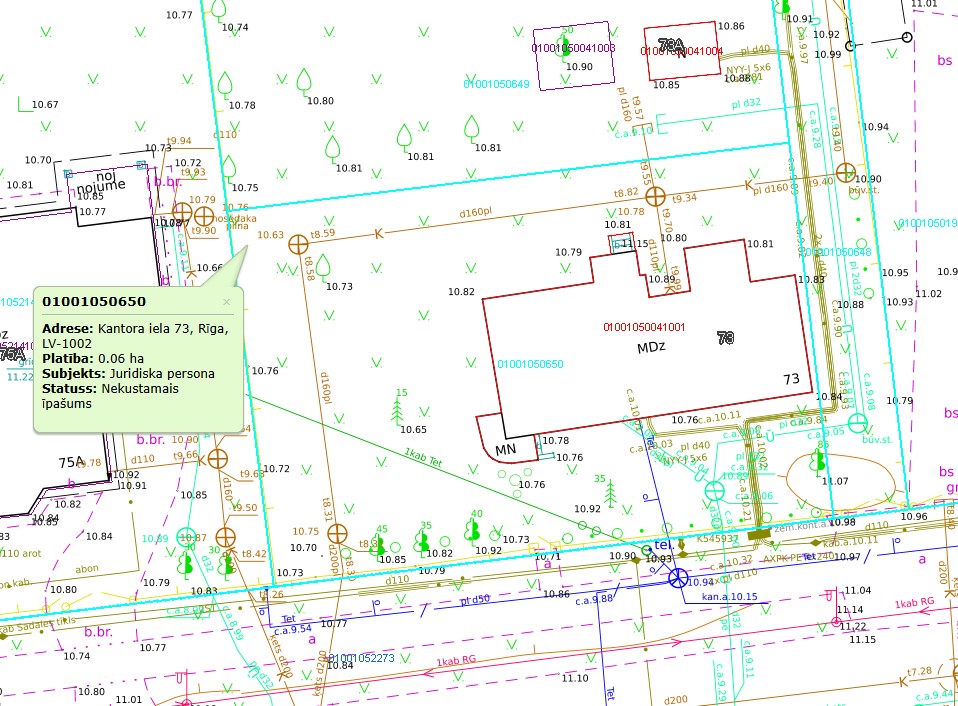This screenshot has height=706, width=958.
Task: Click the K545937 label near the road
Action: [x=717, y=539]
